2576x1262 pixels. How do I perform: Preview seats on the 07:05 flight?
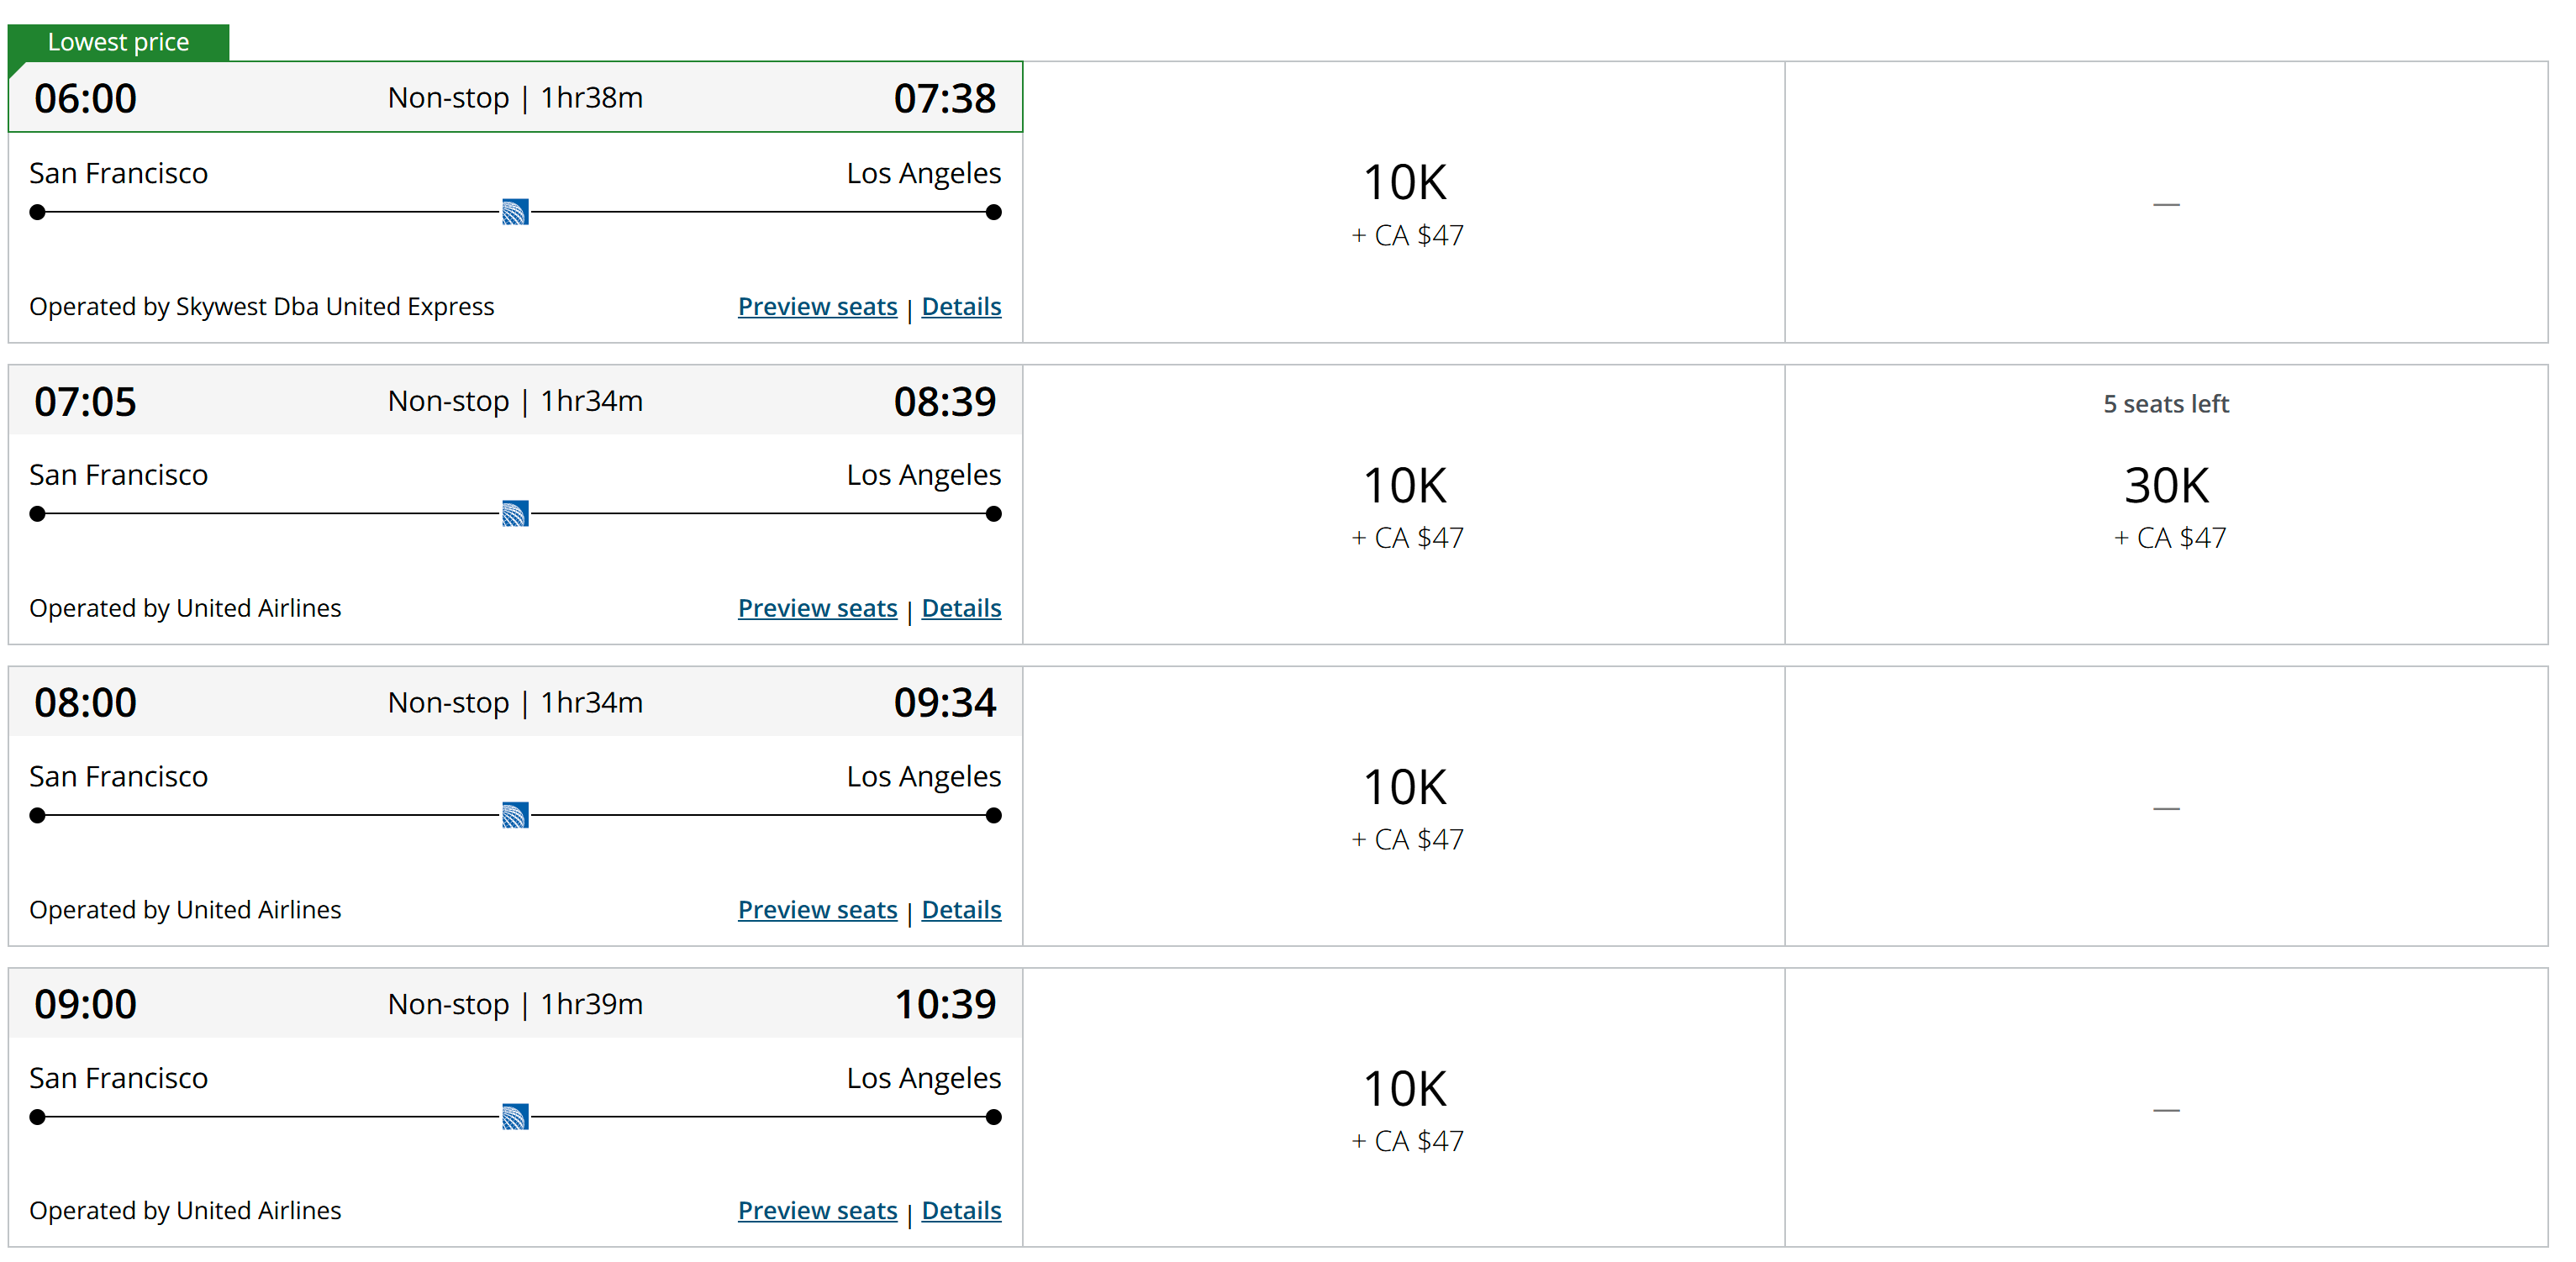(817, 608)
